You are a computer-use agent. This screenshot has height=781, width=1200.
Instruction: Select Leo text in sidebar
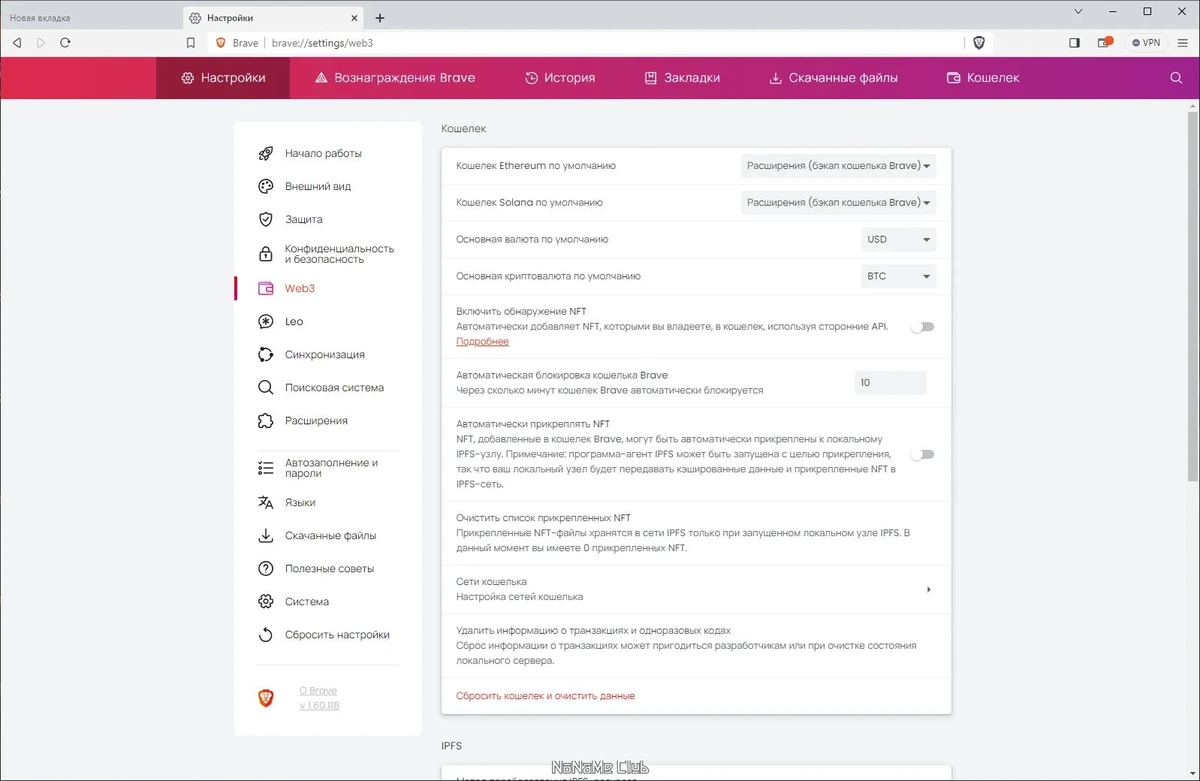coord(294,322)
